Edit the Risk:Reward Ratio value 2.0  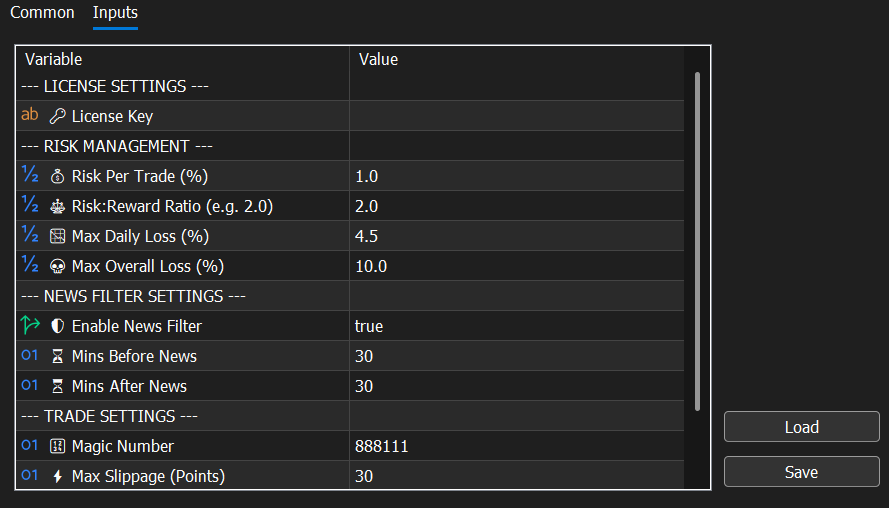(x=517, y=206)
